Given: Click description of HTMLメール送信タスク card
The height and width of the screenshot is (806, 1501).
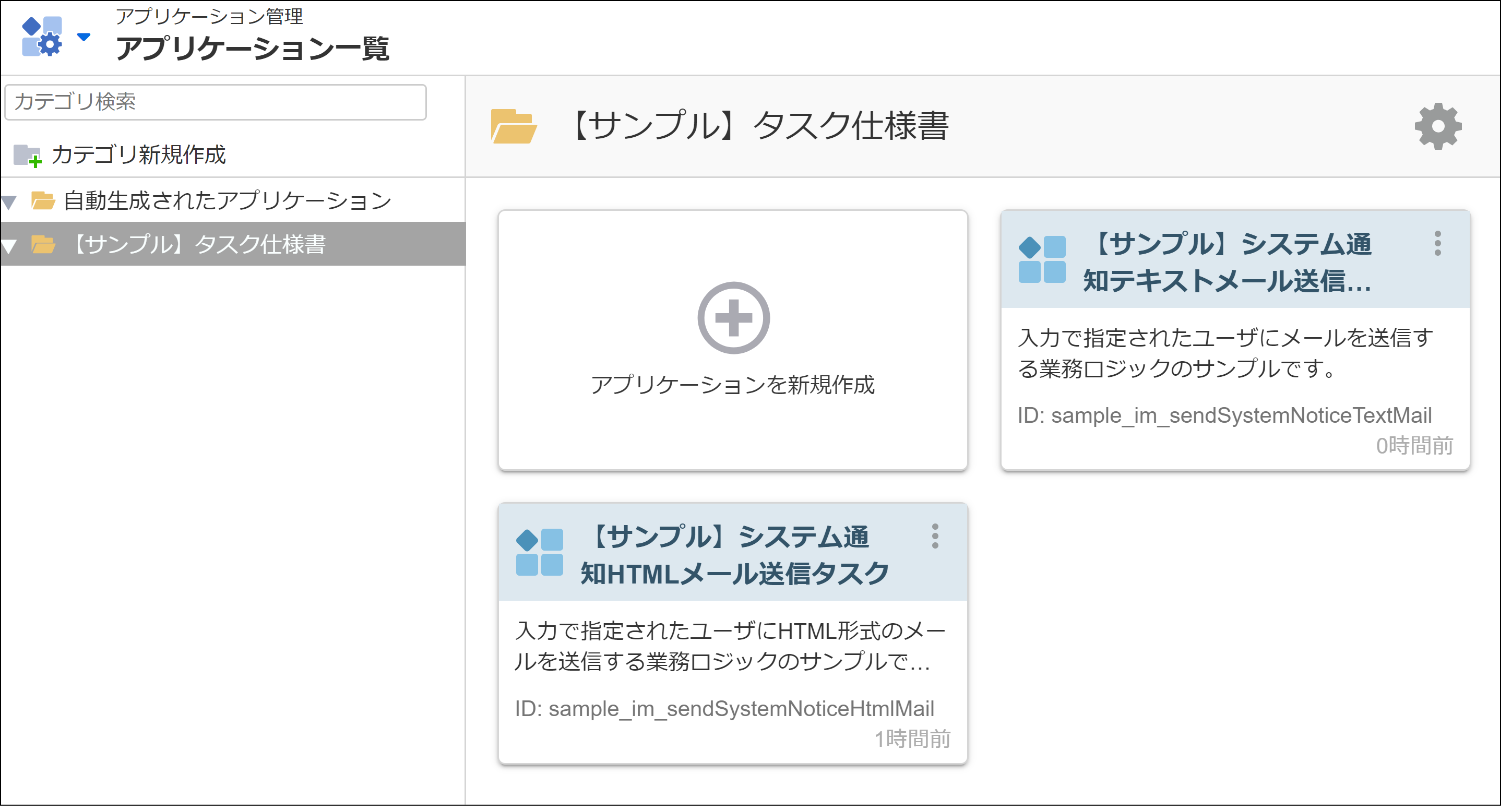Looking at the screenshot, I should coord(732,647).
